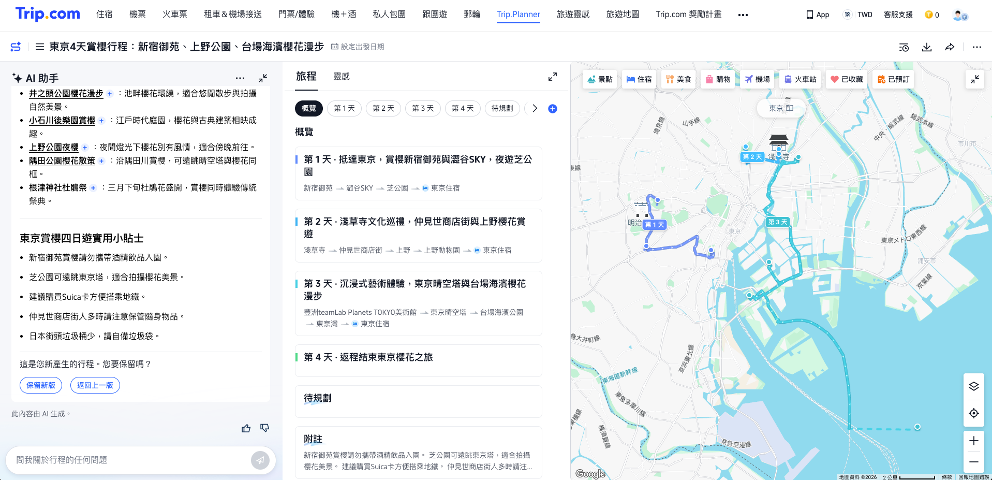Viewport: 992px width, 480px height.
Task: Open AI 助手 panel more options
Action: [x=240, y=78]
